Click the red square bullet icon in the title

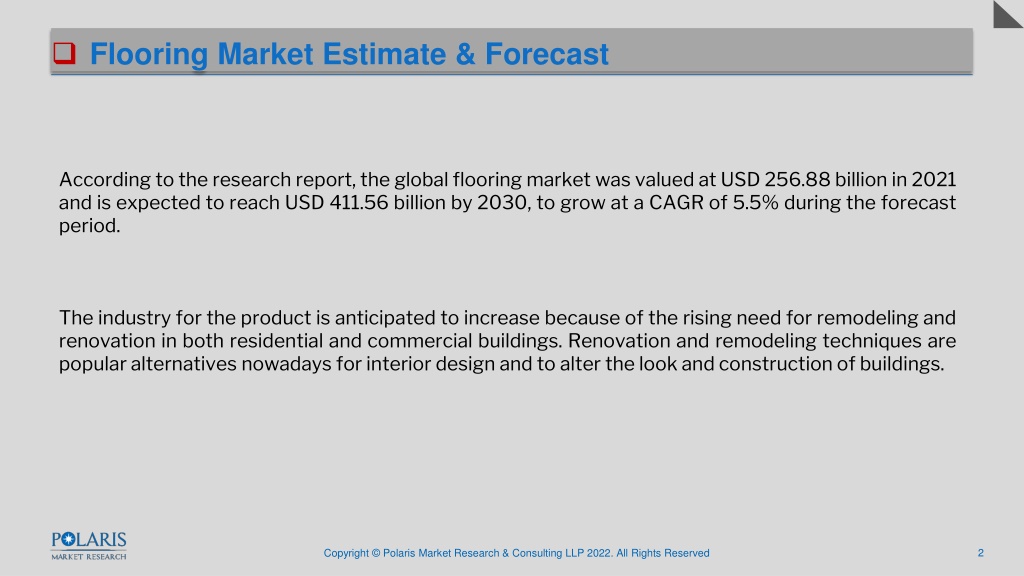[64, 53]
